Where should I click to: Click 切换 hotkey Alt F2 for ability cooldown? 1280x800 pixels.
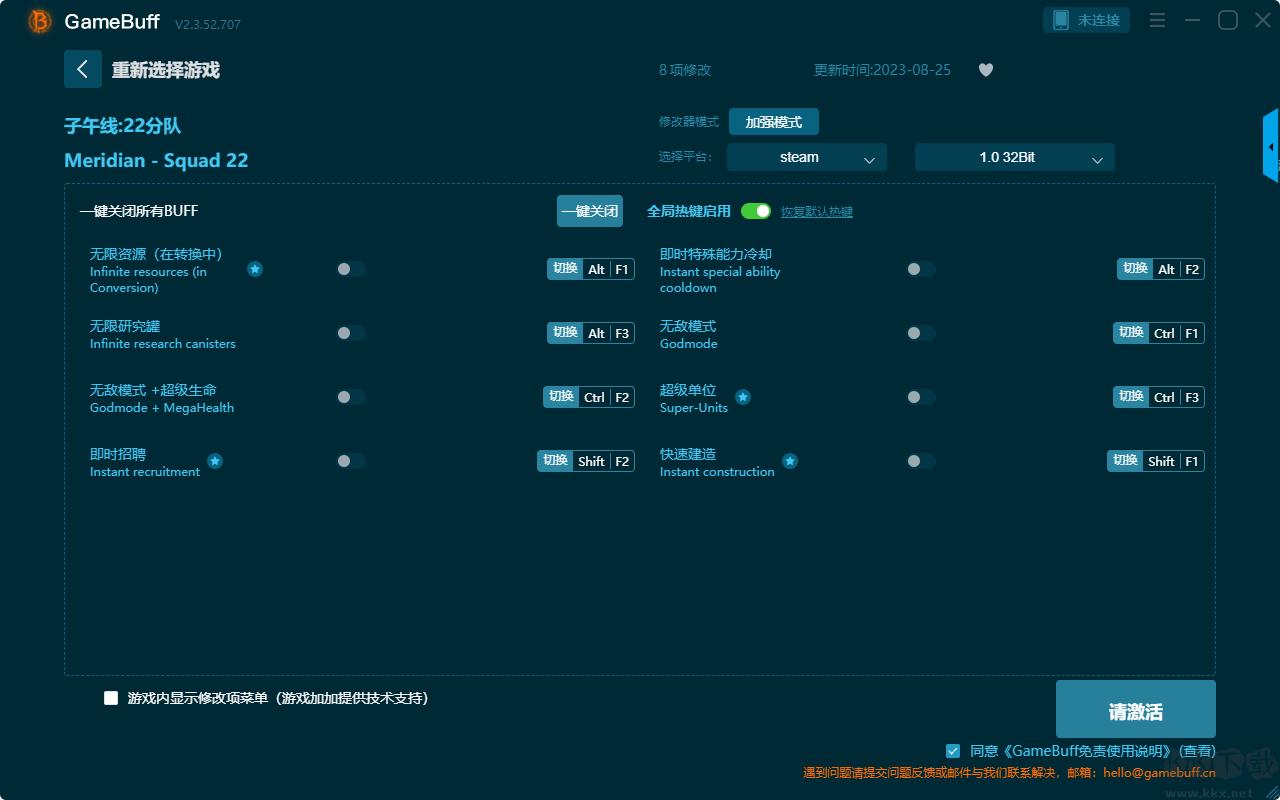(1161, 269)
